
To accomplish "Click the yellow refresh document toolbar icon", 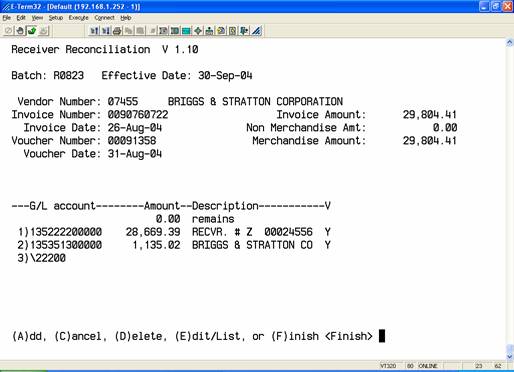I will coord(221,31).
